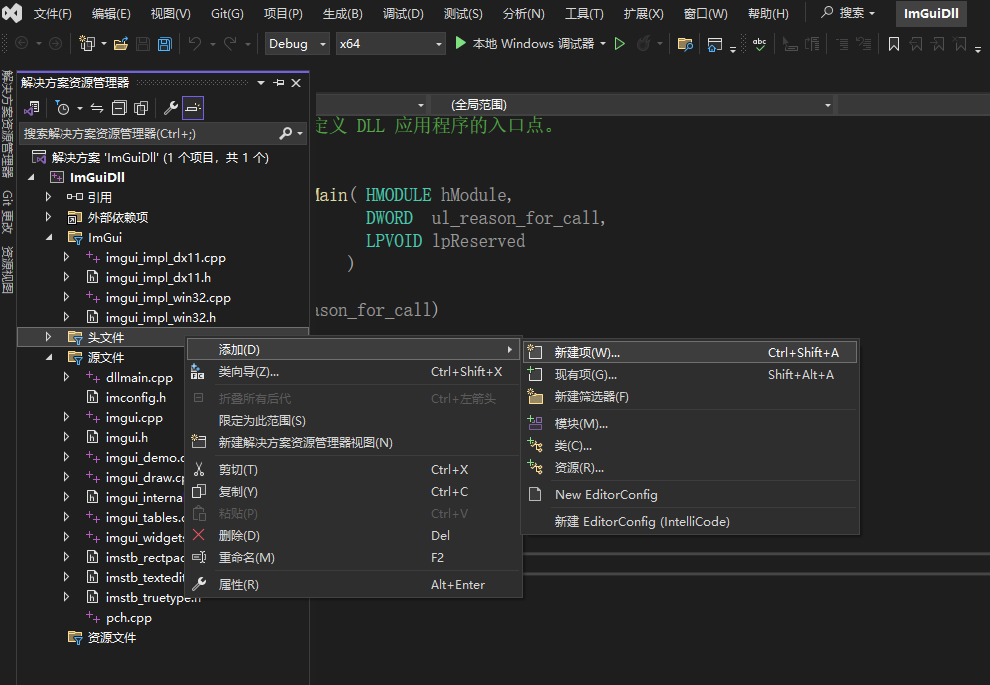Choose 模块(M)... in the add submenu
The image size is (990, 685).
point(690,424)
